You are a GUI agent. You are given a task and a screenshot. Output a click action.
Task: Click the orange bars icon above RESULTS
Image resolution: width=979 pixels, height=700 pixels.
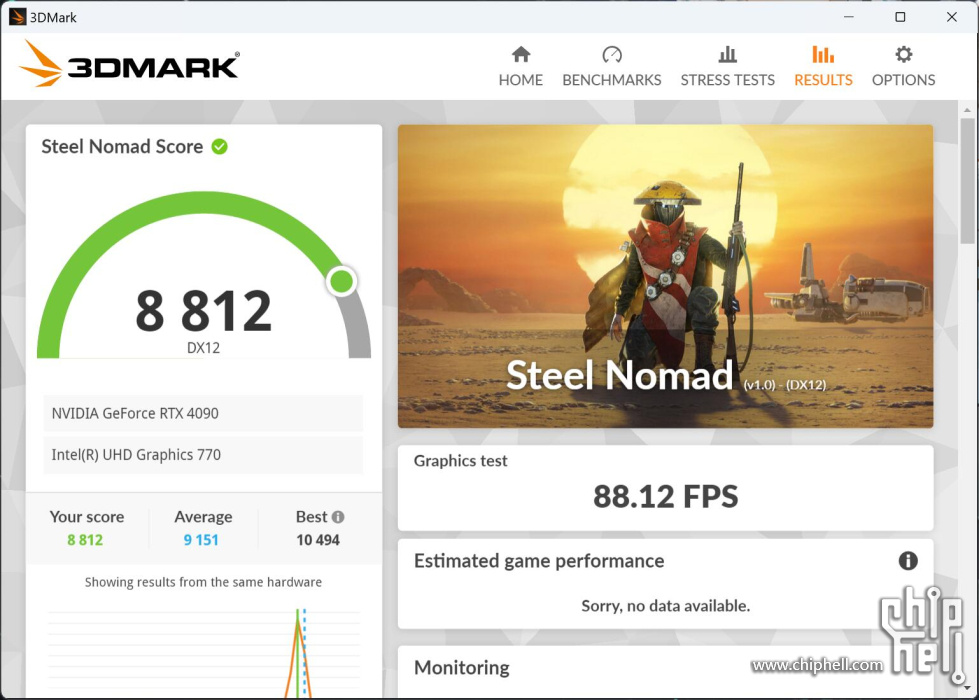(x=823, y=55)
